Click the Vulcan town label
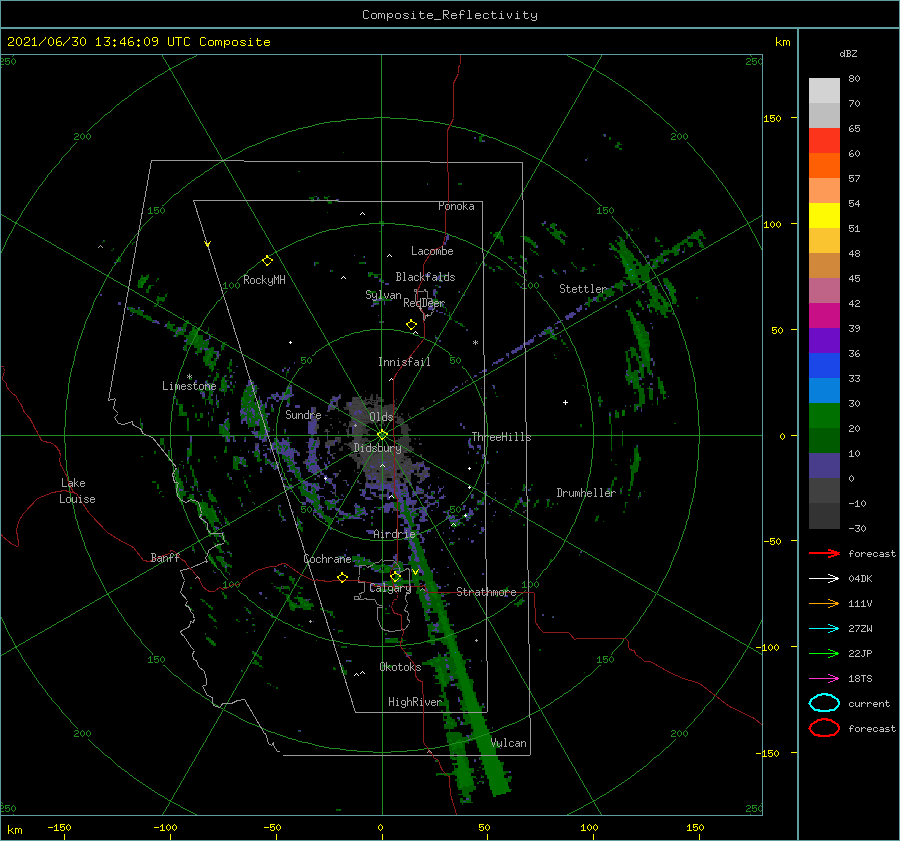The width and height of the screenshot is (900, 841). pyautogui.click(x=509, y=743)
